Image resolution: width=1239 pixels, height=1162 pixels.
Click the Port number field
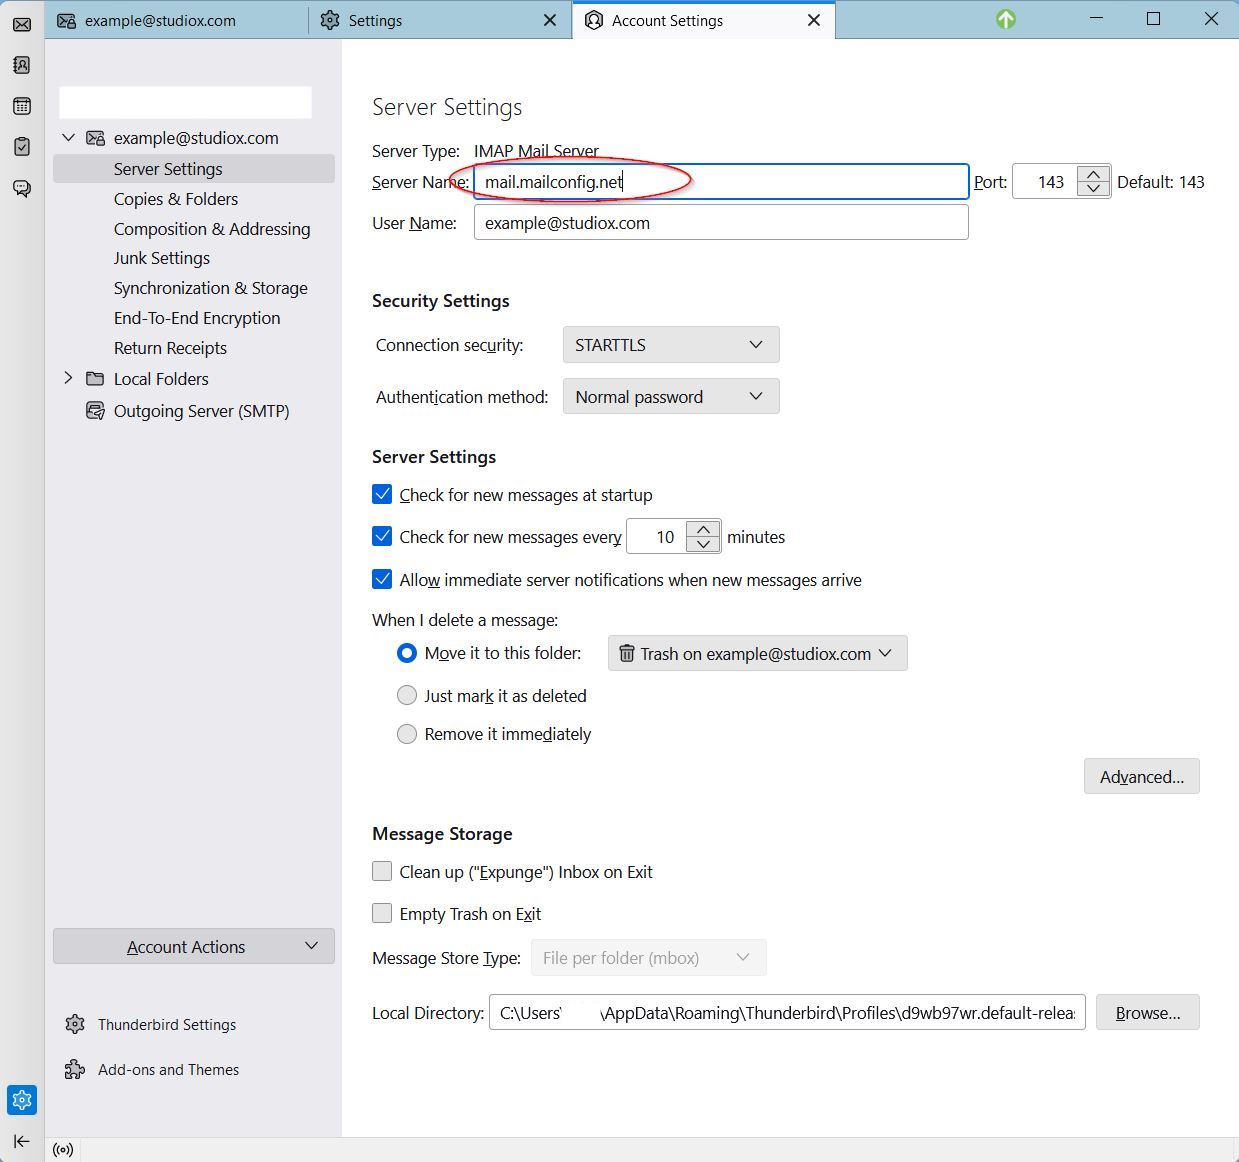1046,182
